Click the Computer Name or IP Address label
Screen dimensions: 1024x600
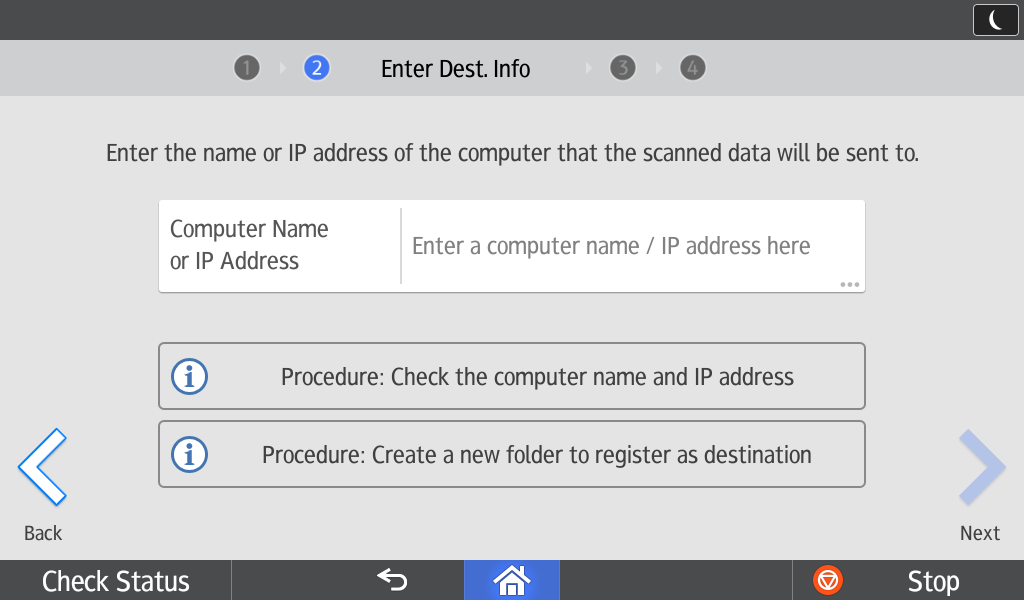(249, 245)
